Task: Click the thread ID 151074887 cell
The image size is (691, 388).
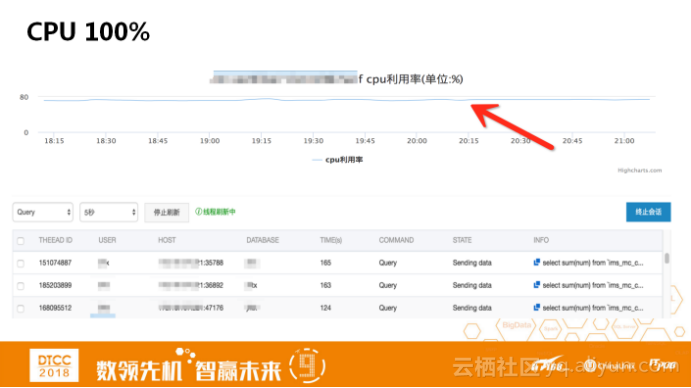Action: [x=55, y=263]
